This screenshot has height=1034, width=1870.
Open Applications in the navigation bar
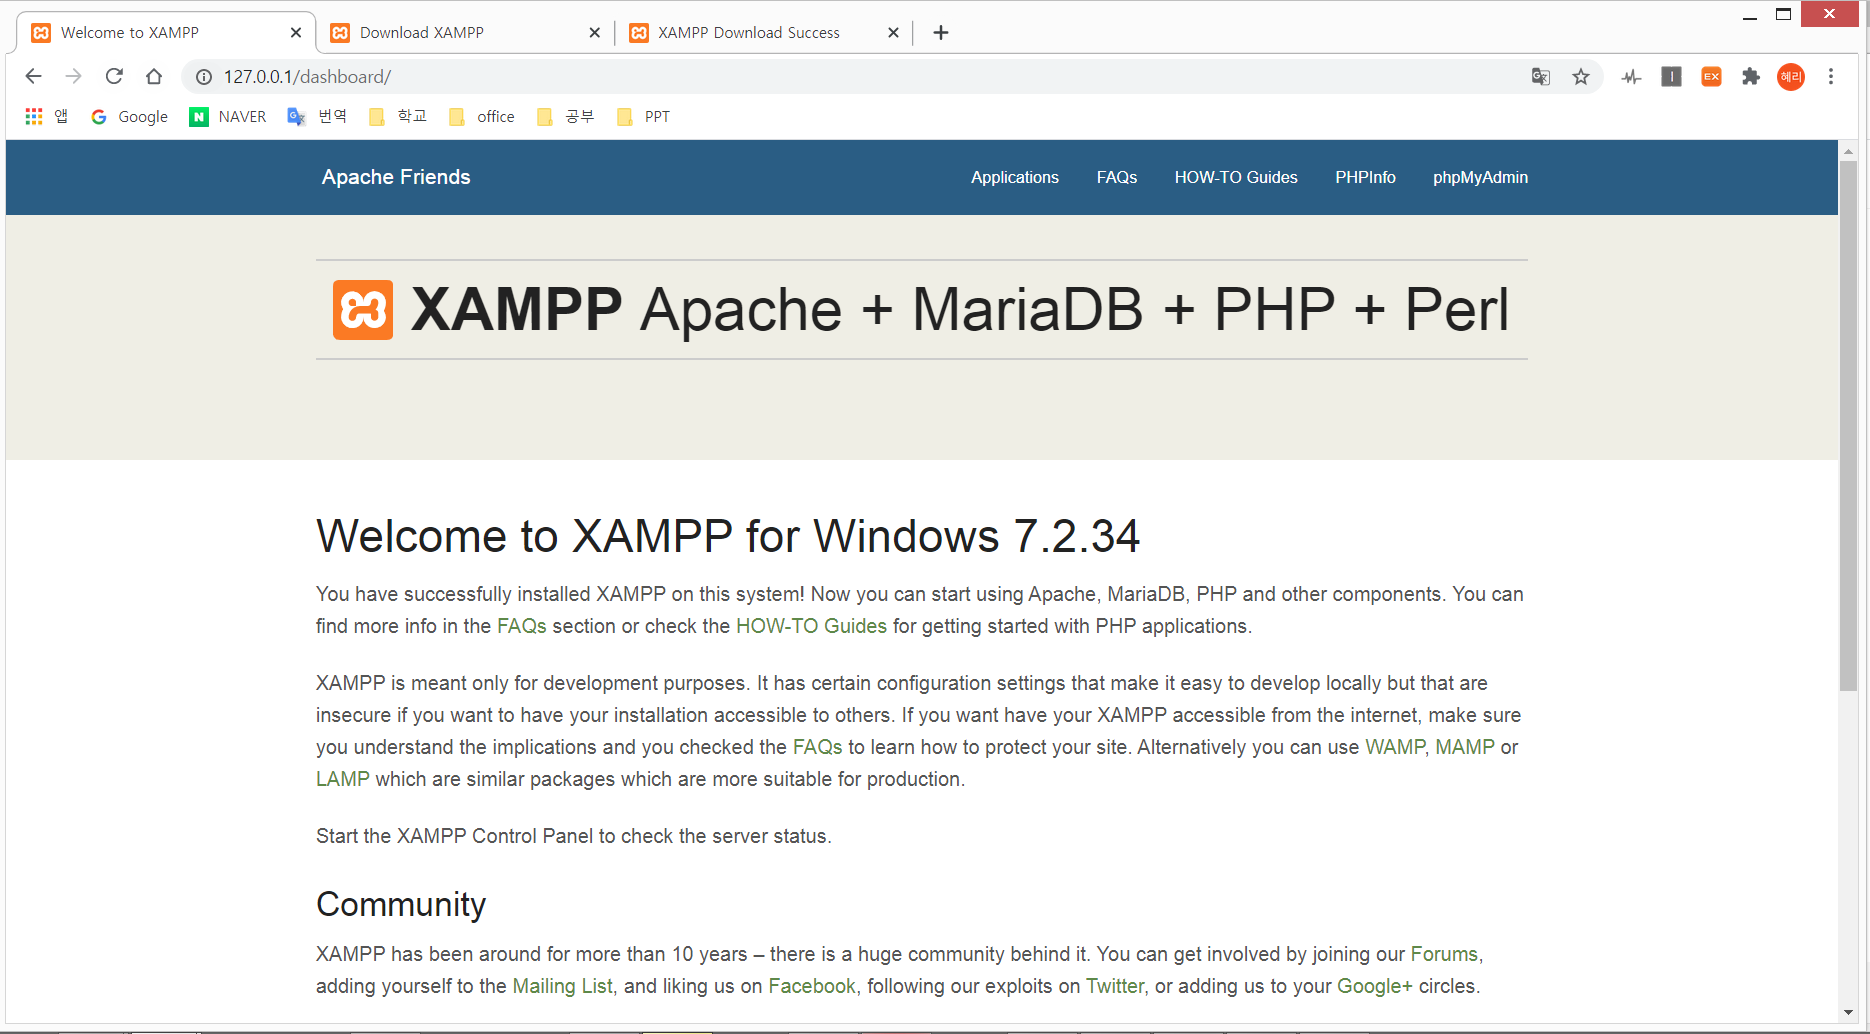point(1014,177)
